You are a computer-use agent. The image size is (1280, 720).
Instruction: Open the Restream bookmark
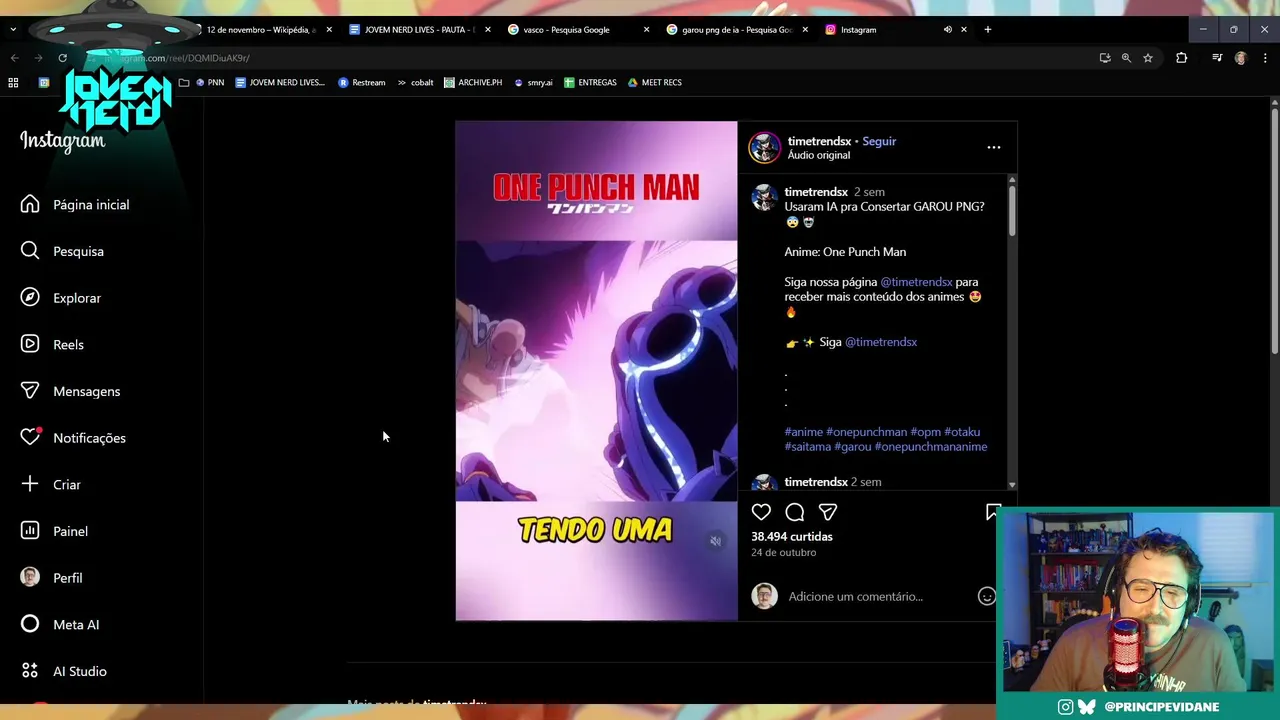[362, 82]
